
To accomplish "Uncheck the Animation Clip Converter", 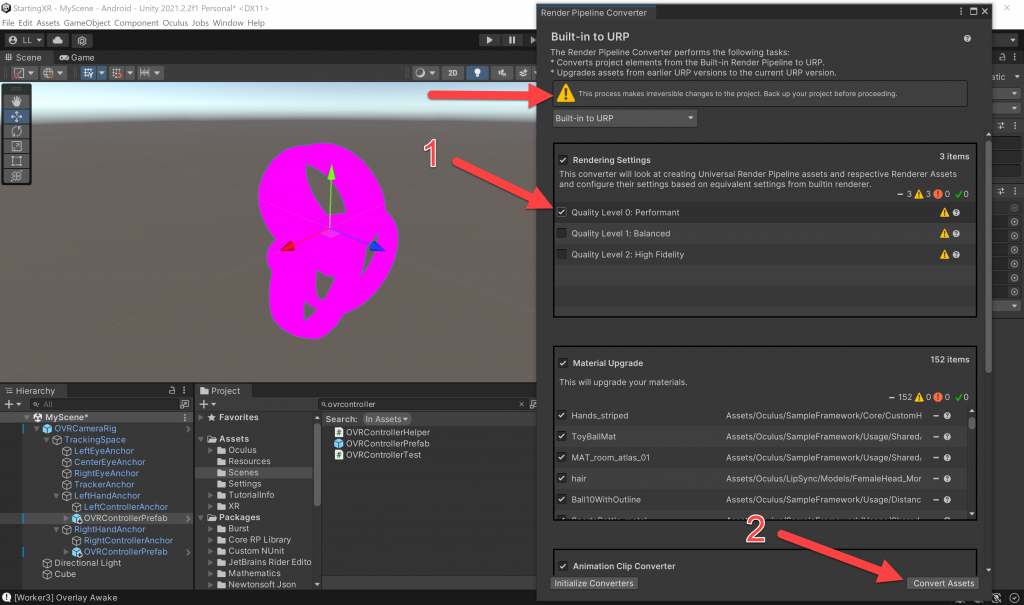I will [x=563, y=566].
